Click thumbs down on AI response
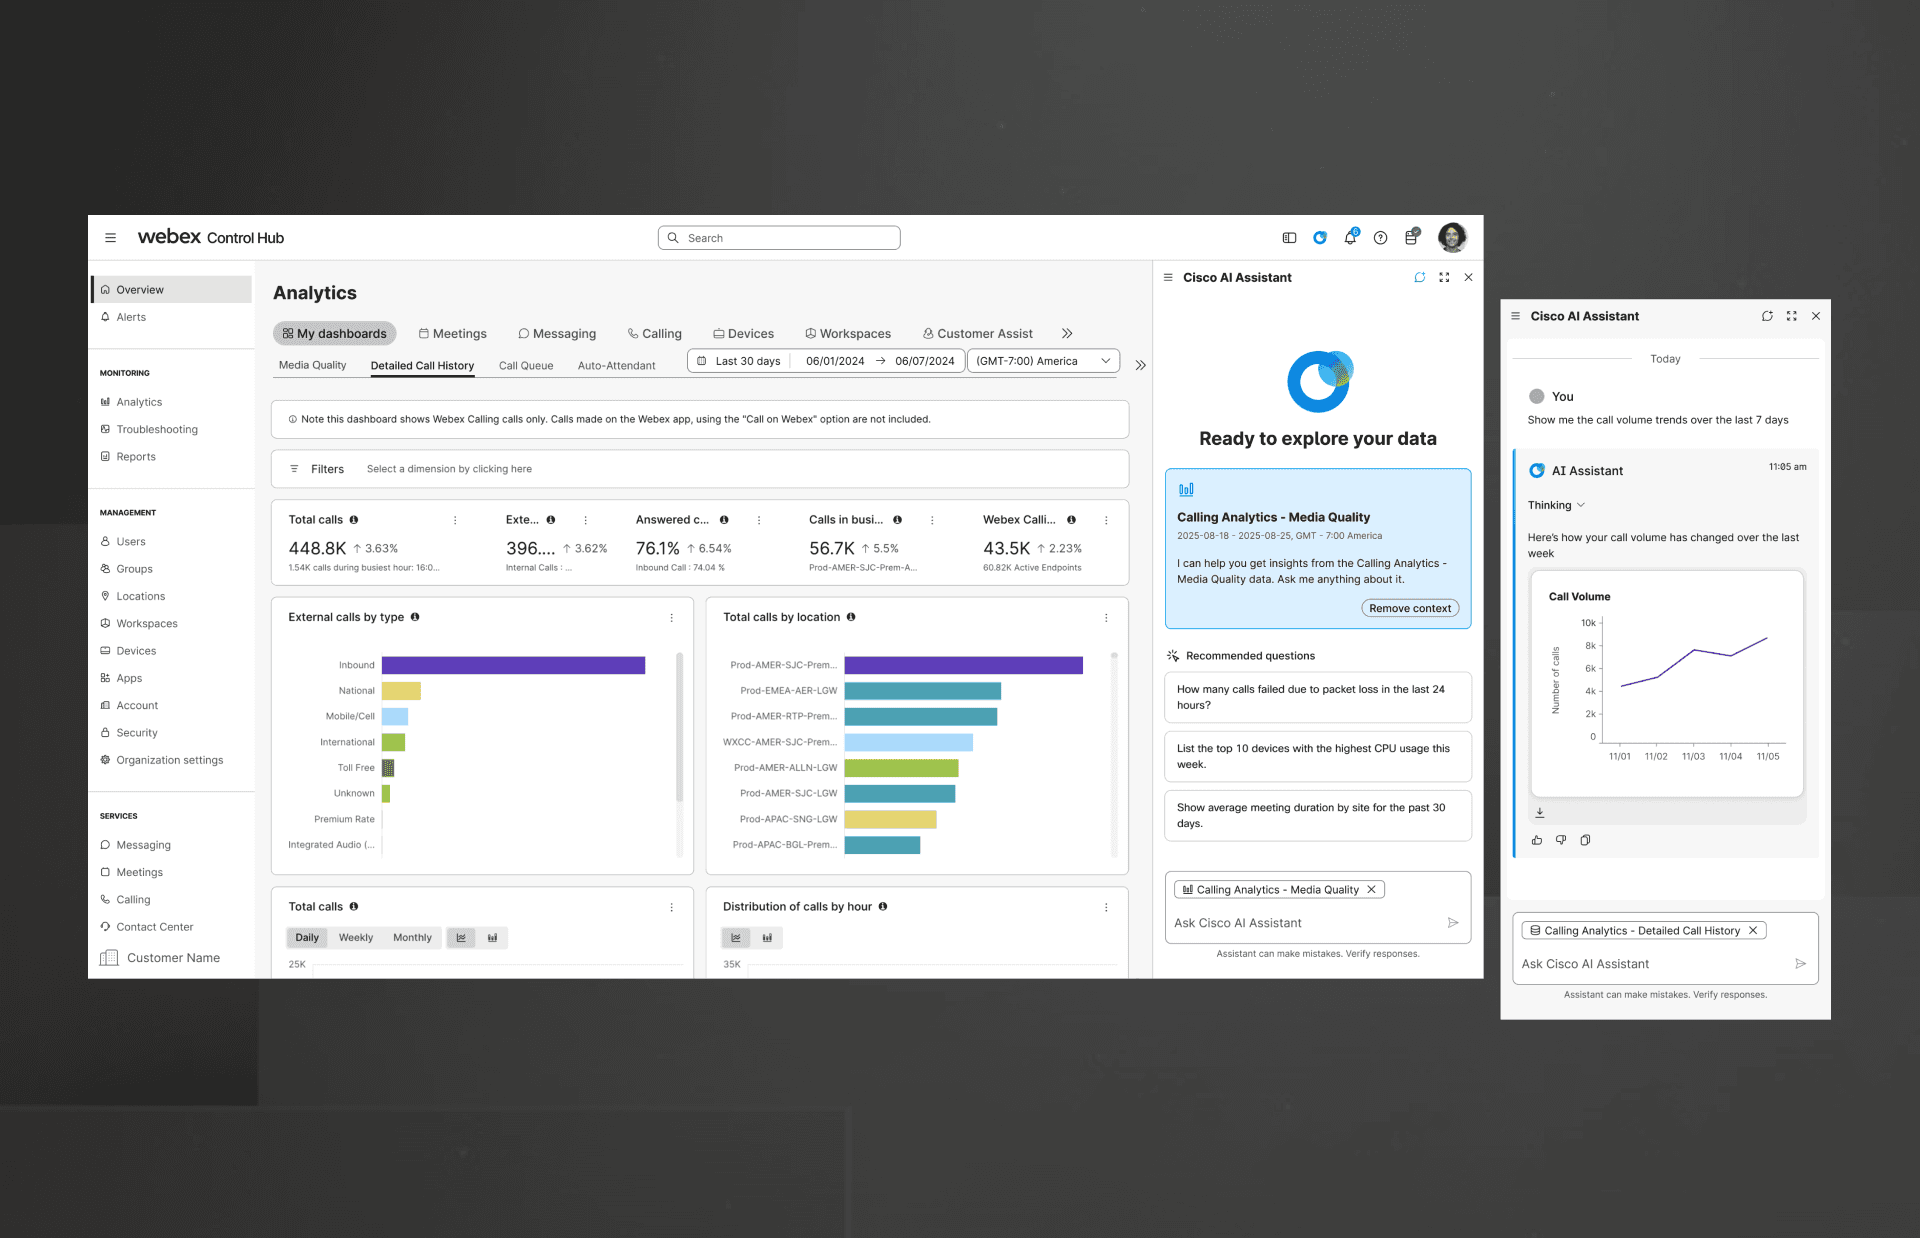Screen dimensions: 1920x1238 coord(1561,840)
